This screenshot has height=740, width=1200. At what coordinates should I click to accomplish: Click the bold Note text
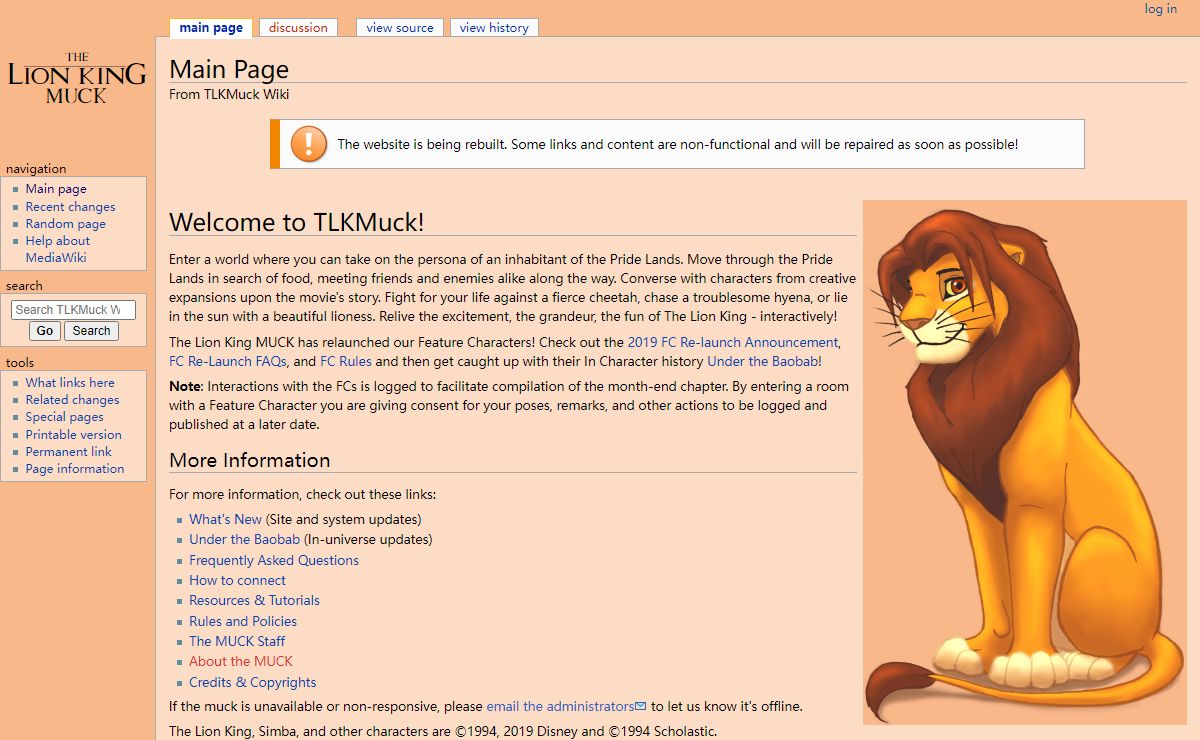[x=185, y=386]
